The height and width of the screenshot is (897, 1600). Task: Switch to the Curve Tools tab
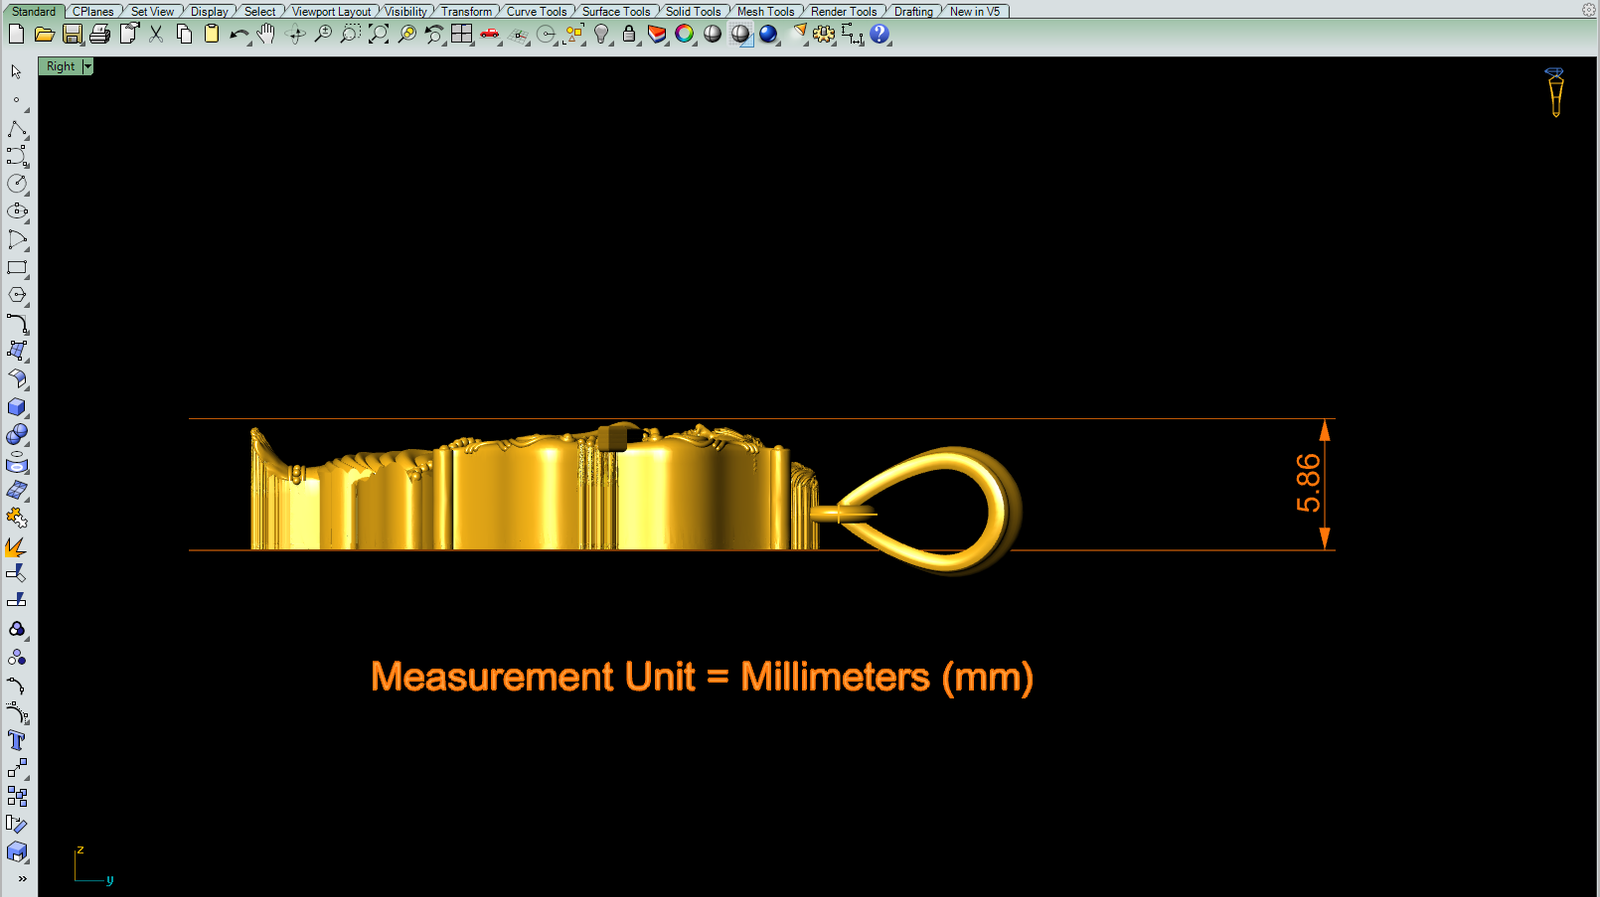tap(536, 11)
